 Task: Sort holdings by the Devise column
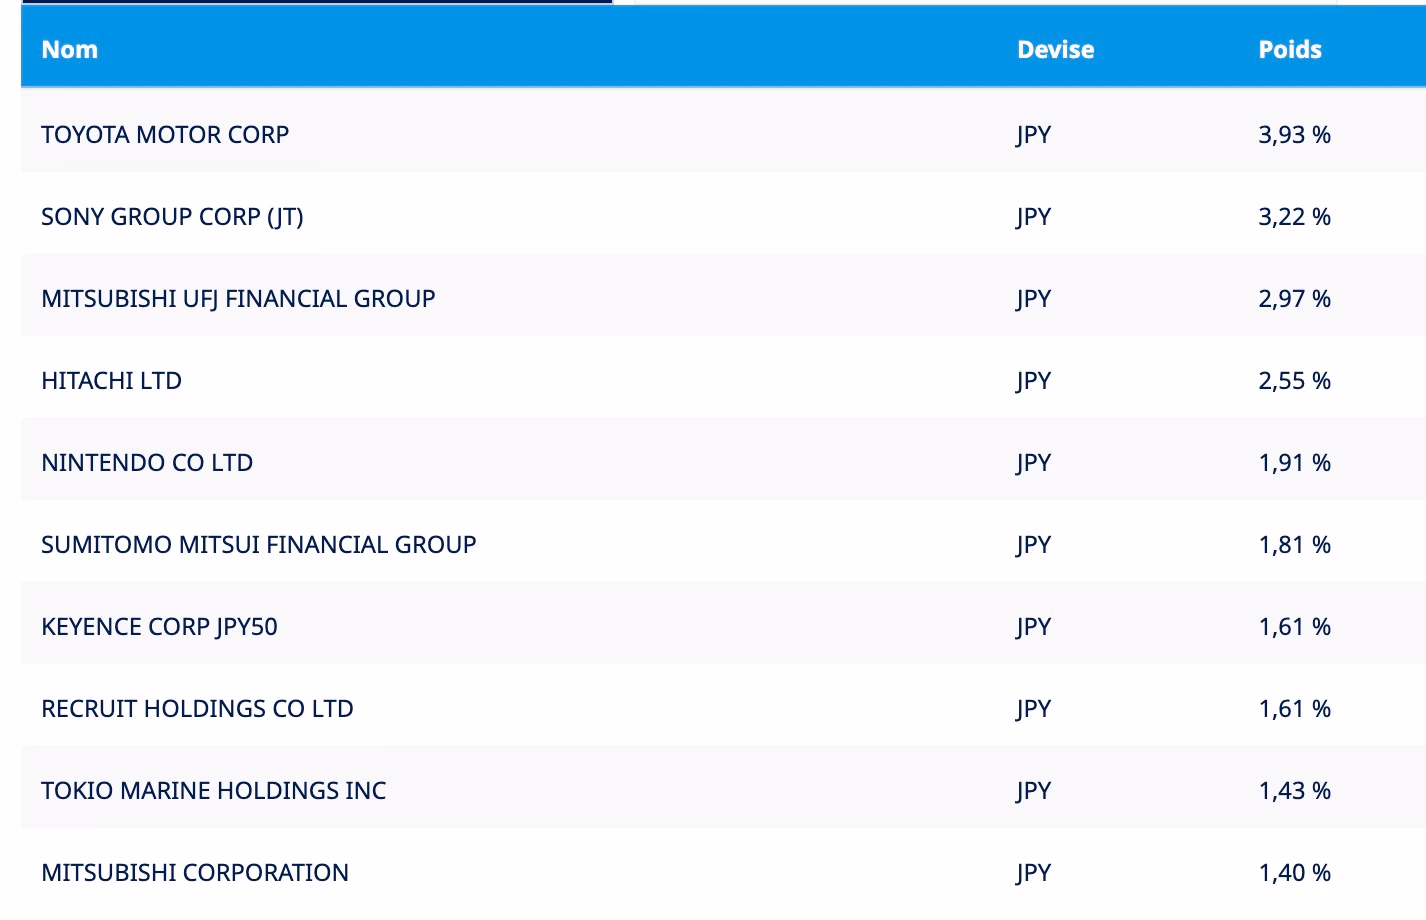point(1055,49)
